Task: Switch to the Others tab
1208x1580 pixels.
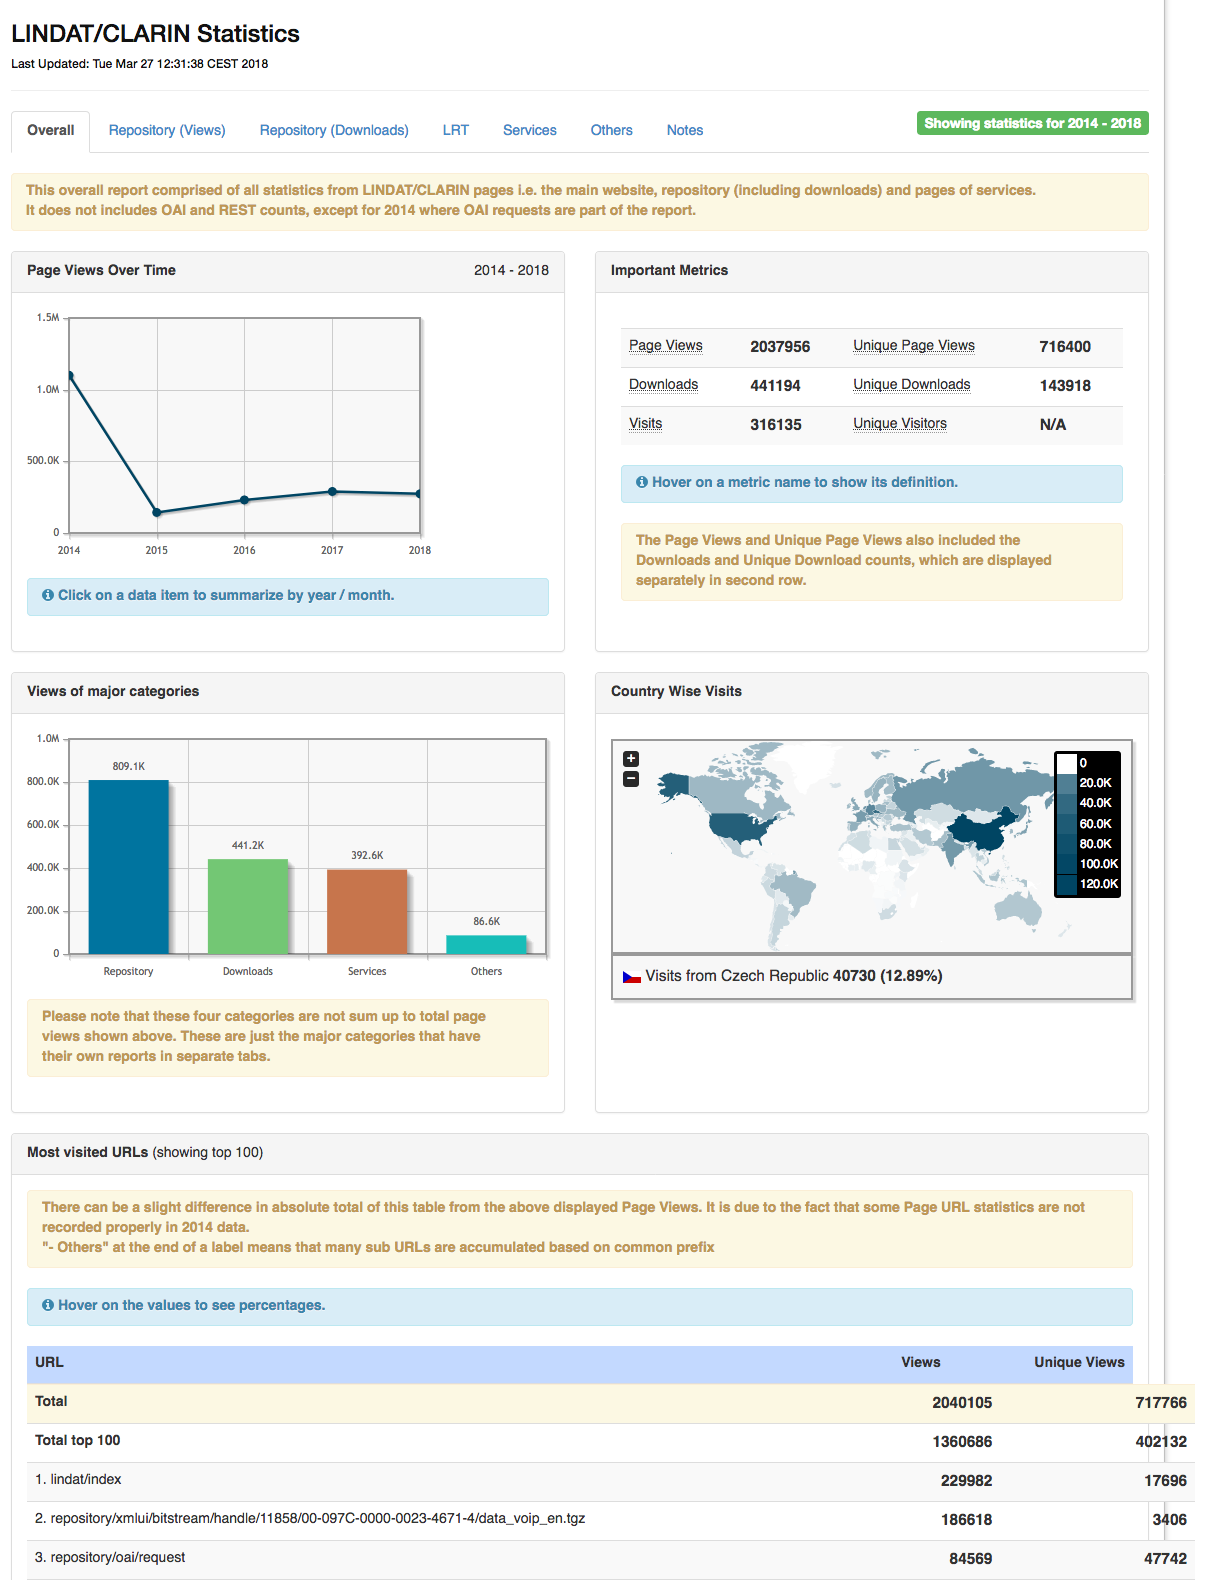Action: (x=612, y=131)
